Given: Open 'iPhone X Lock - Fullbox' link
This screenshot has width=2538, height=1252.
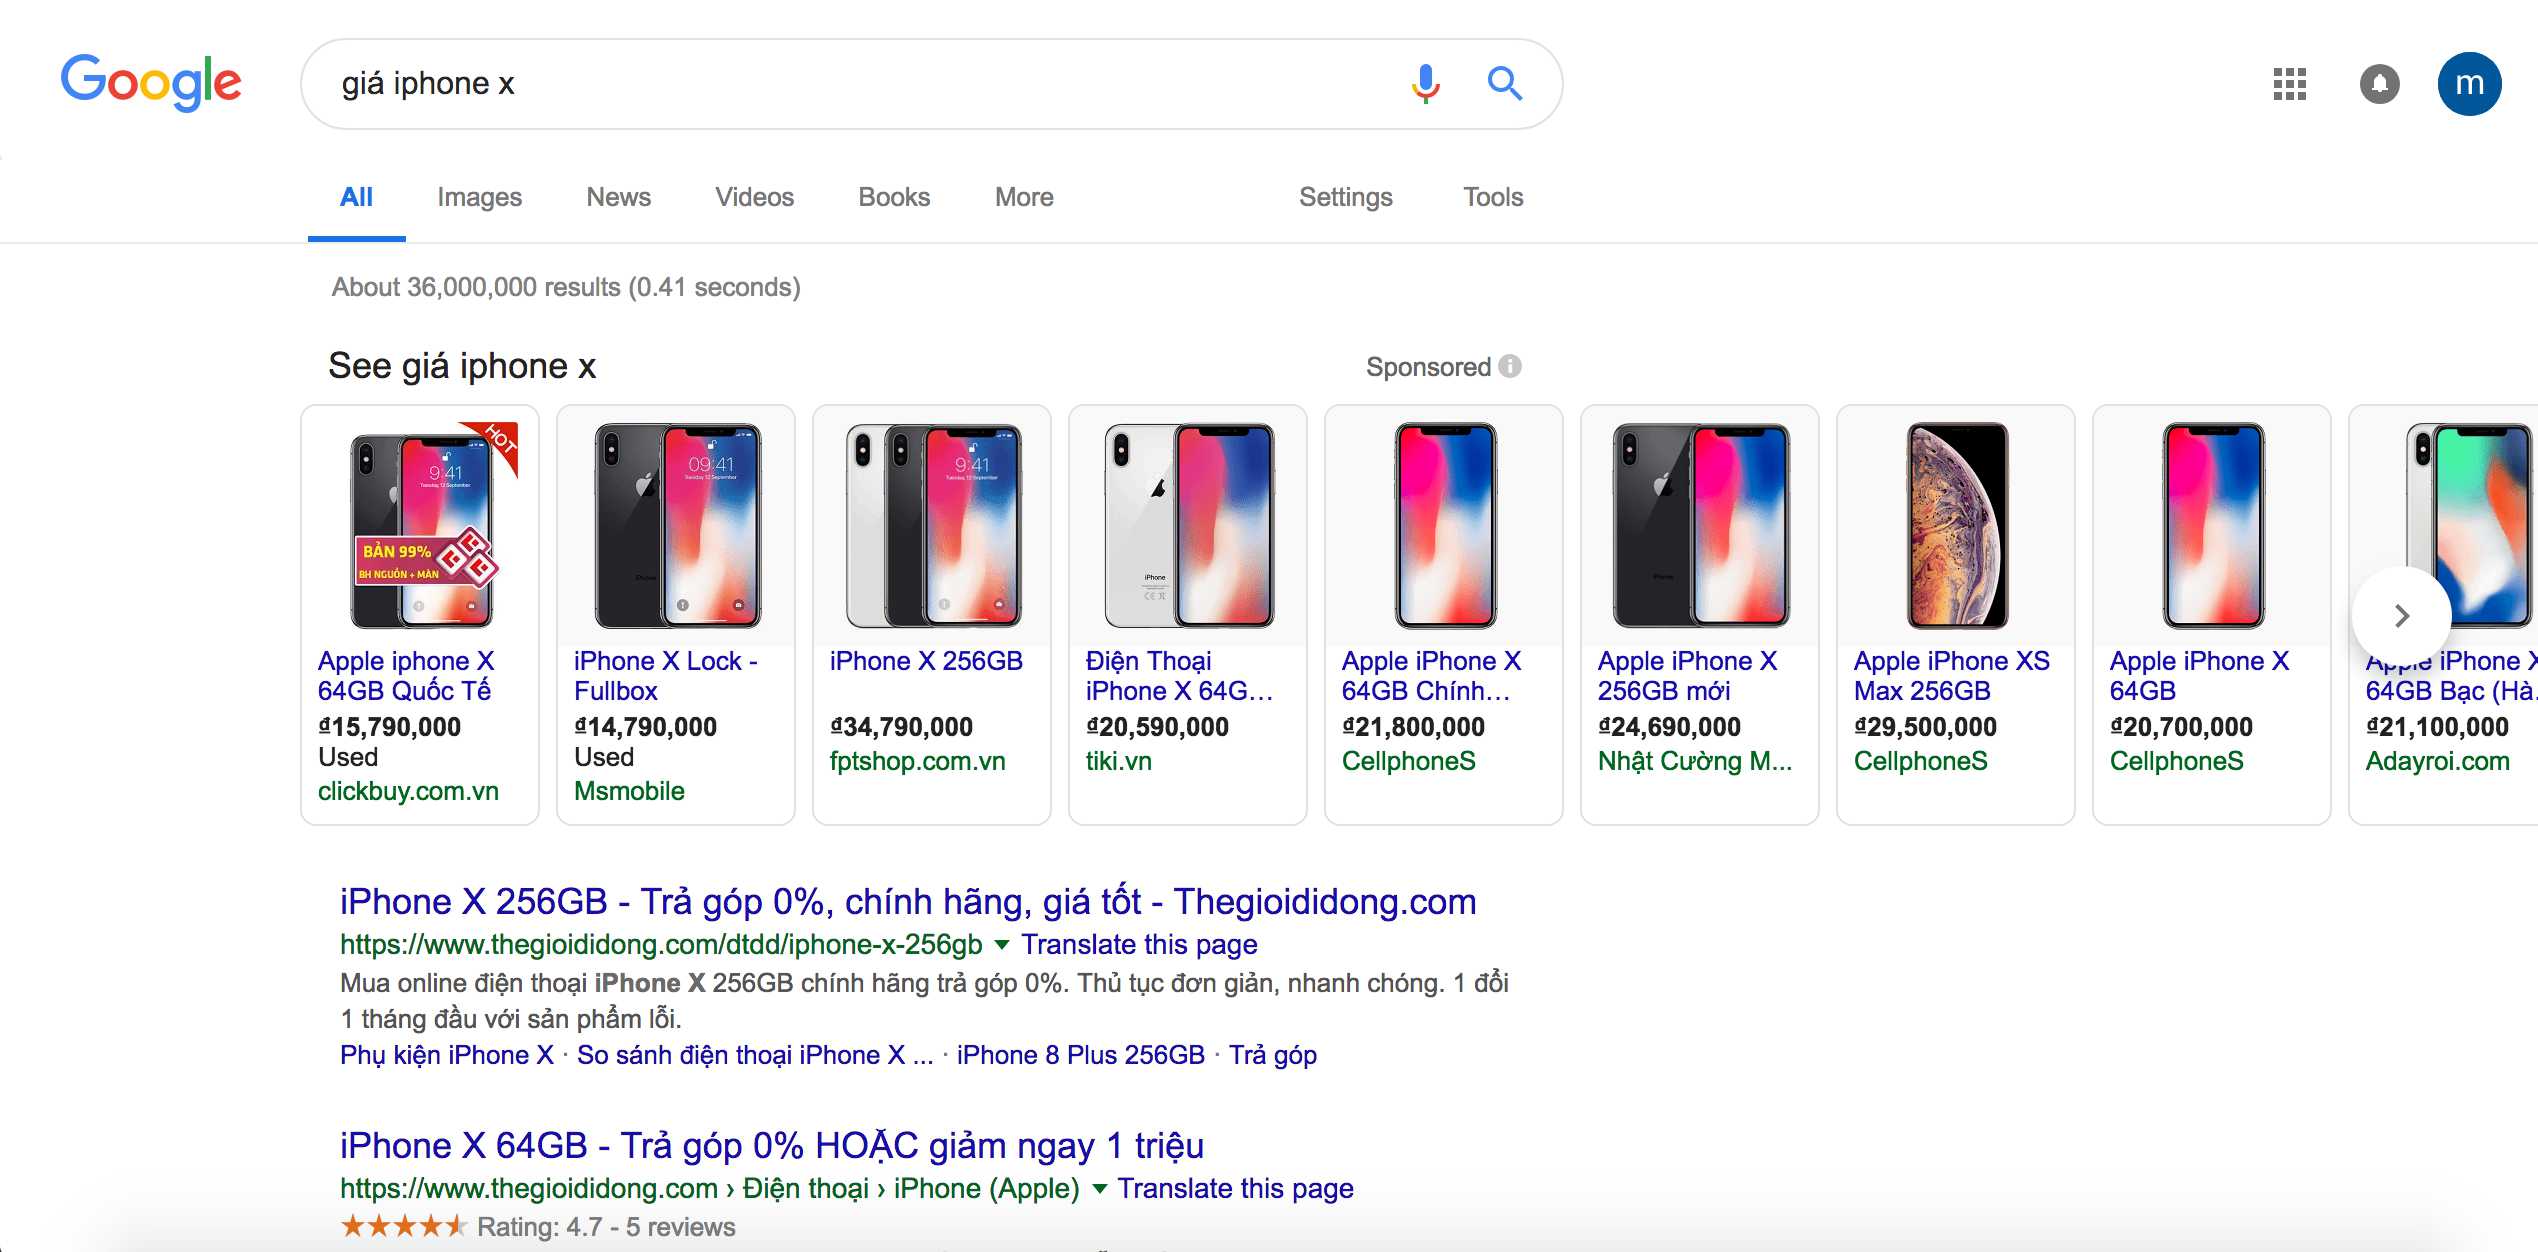Looking at the screenshot, I should click(666, 676).
